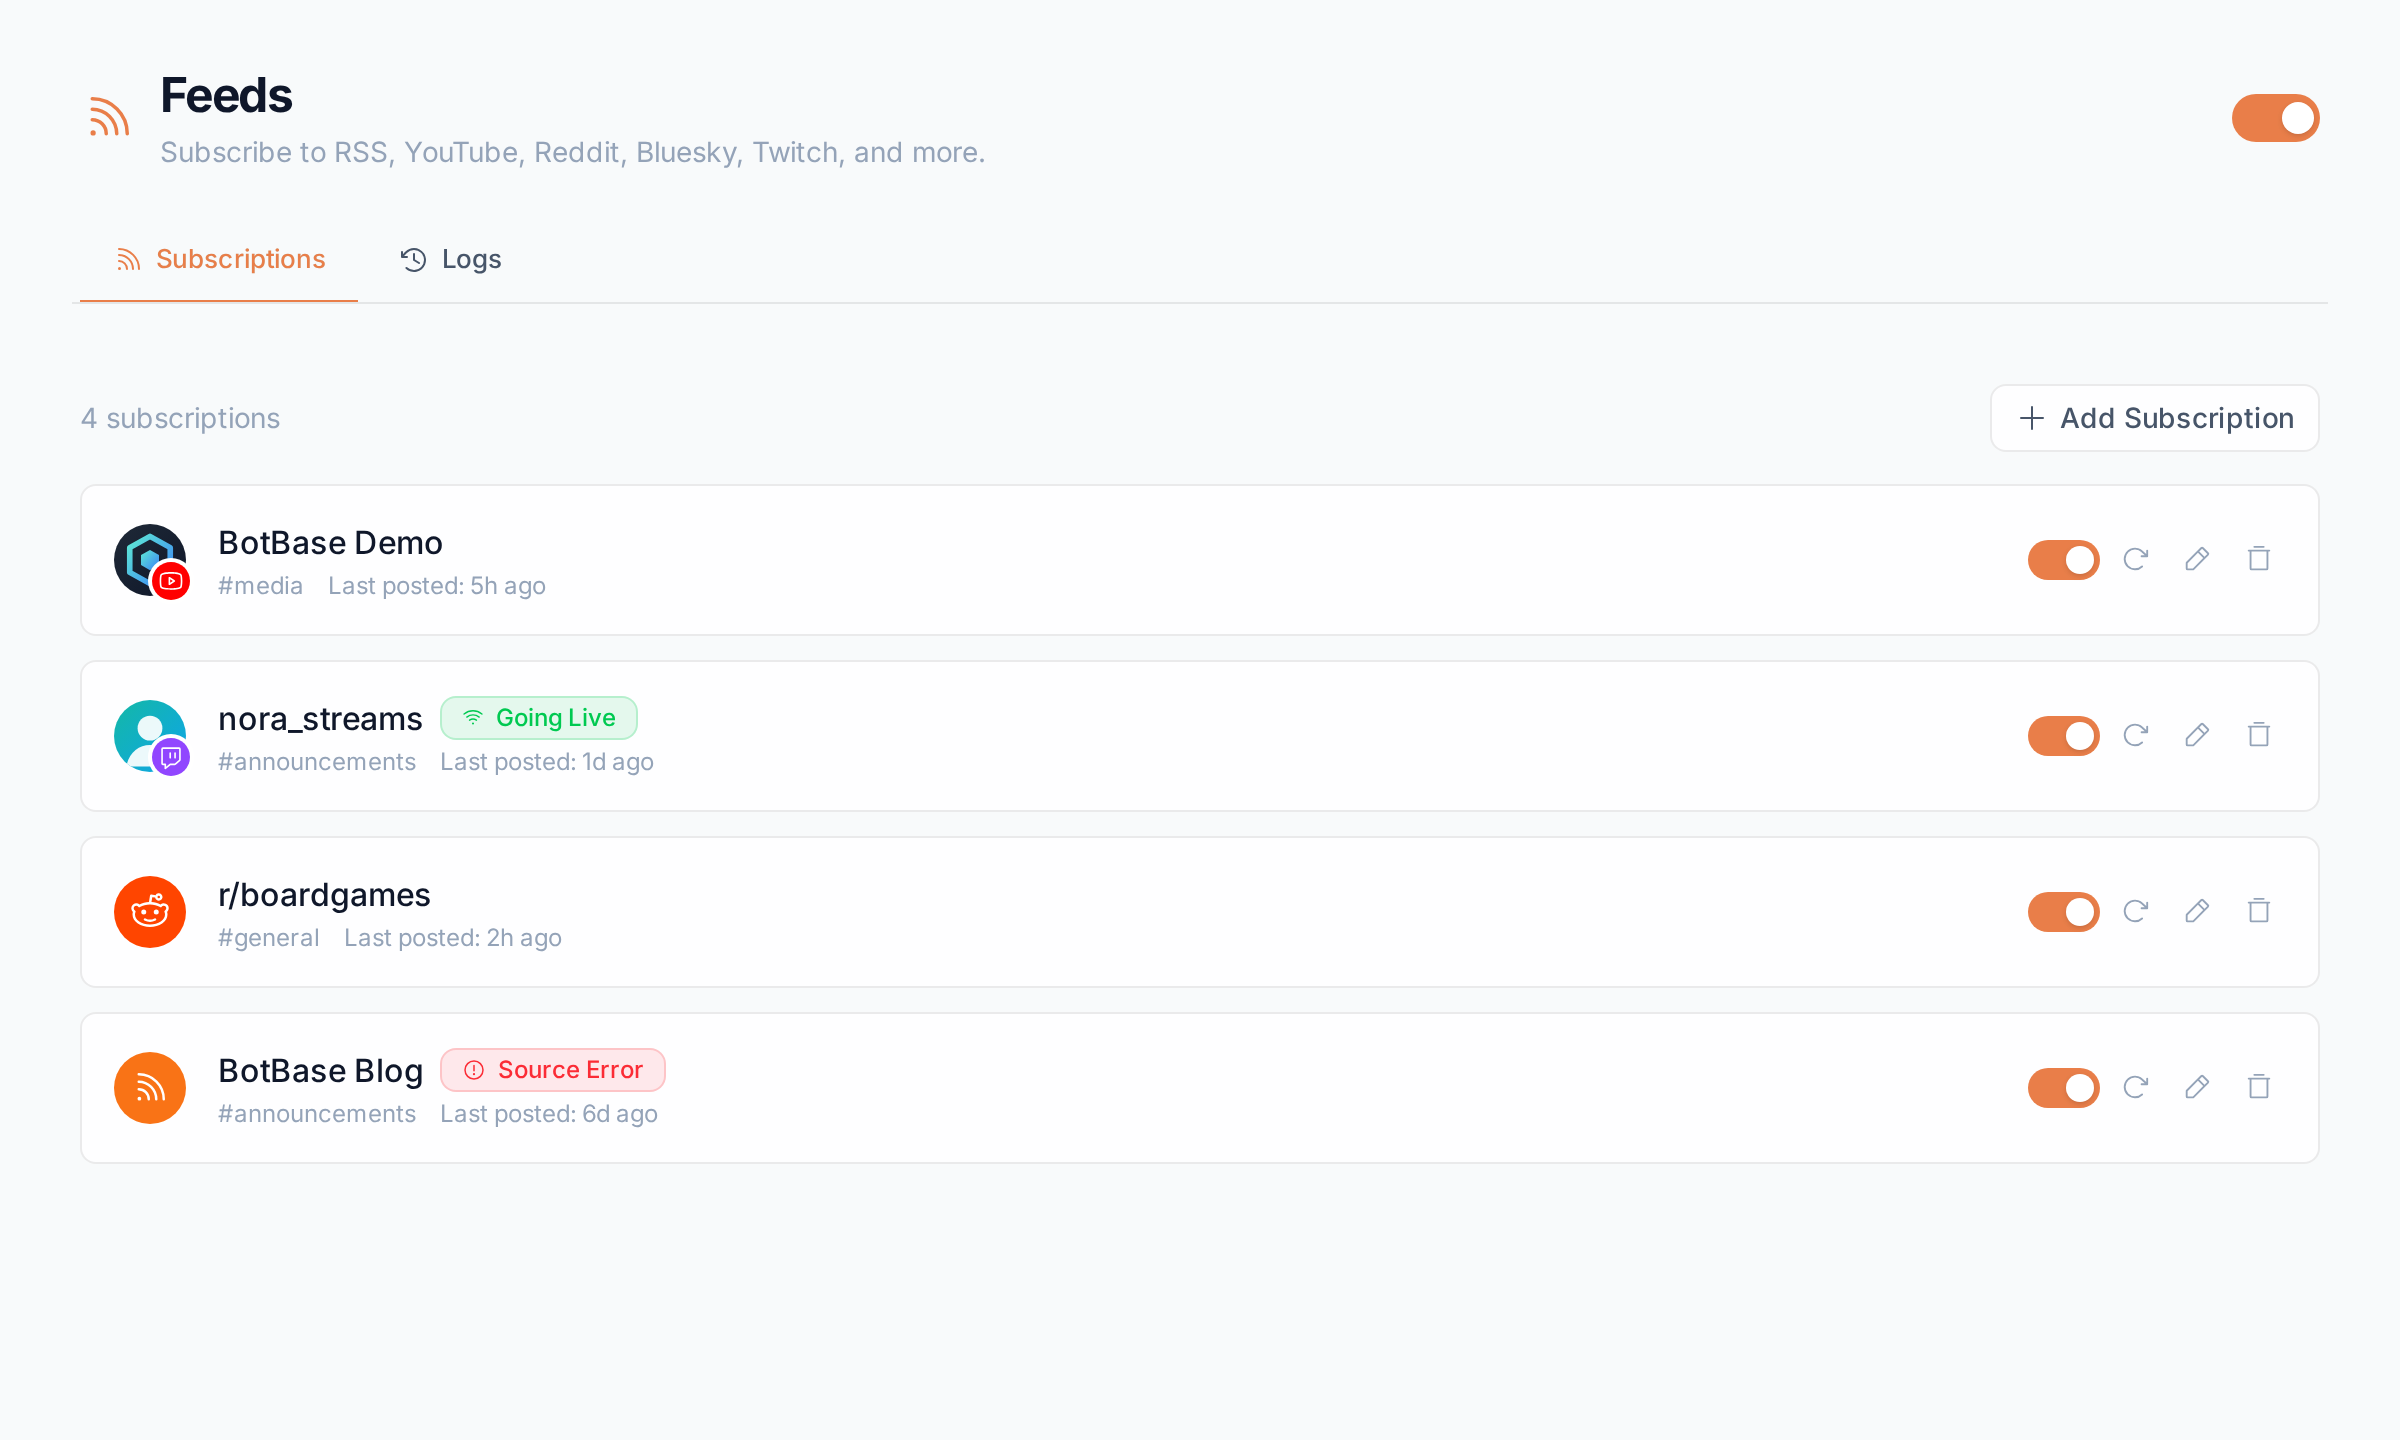Click the Feeds page heading
The width and height of the screenshot is (2400, 1440).
tap(226, 96)
